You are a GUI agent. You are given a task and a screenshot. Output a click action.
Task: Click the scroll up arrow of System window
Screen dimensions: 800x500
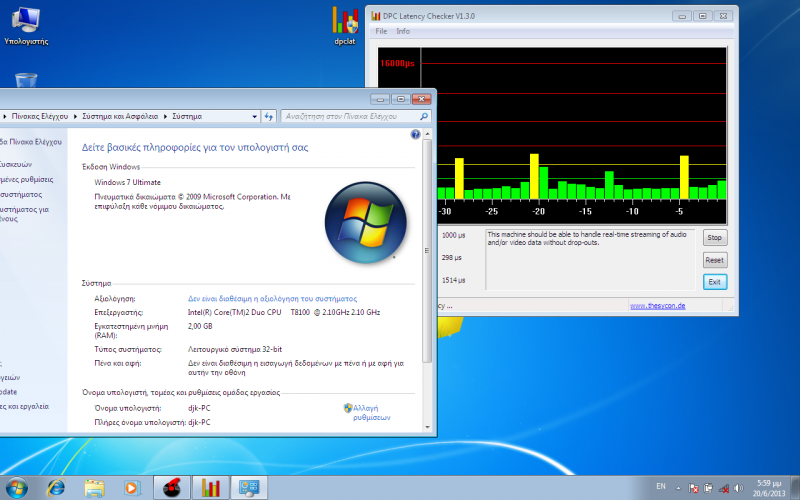[428, 134]
